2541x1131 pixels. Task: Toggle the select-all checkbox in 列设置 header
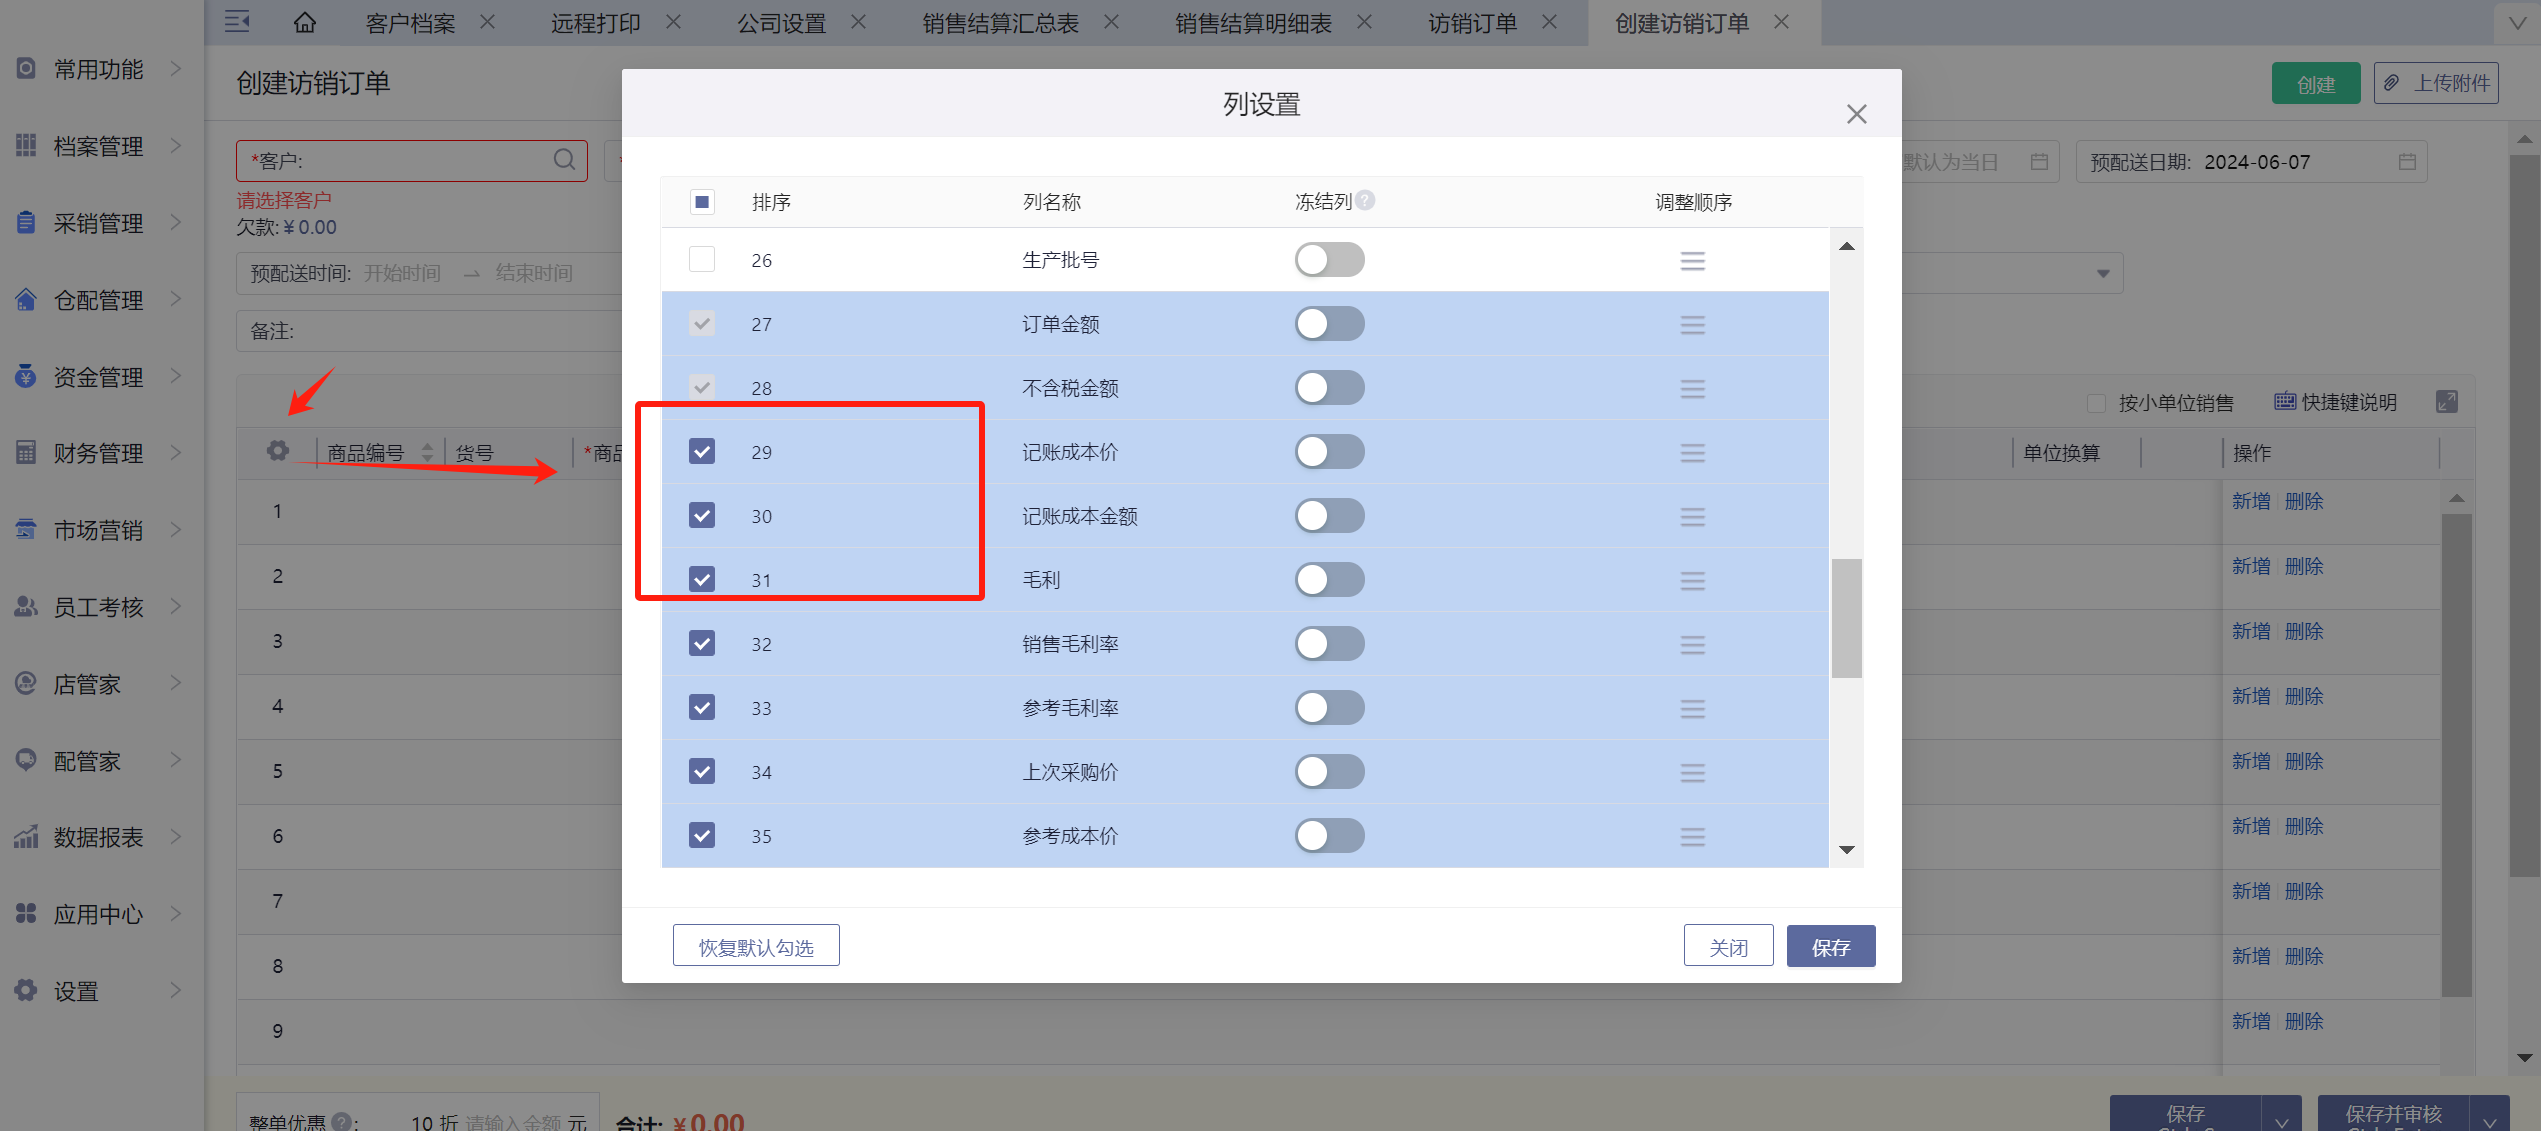(702, 202)
